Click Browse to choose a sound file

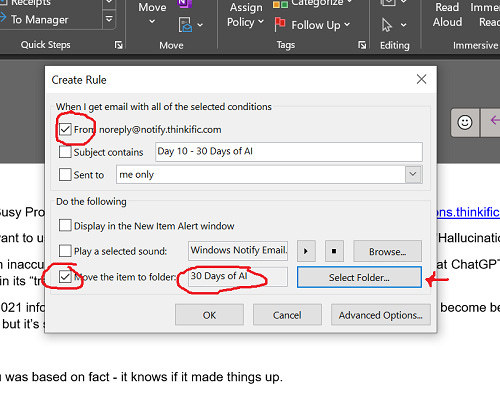click(x=387, y=251)
